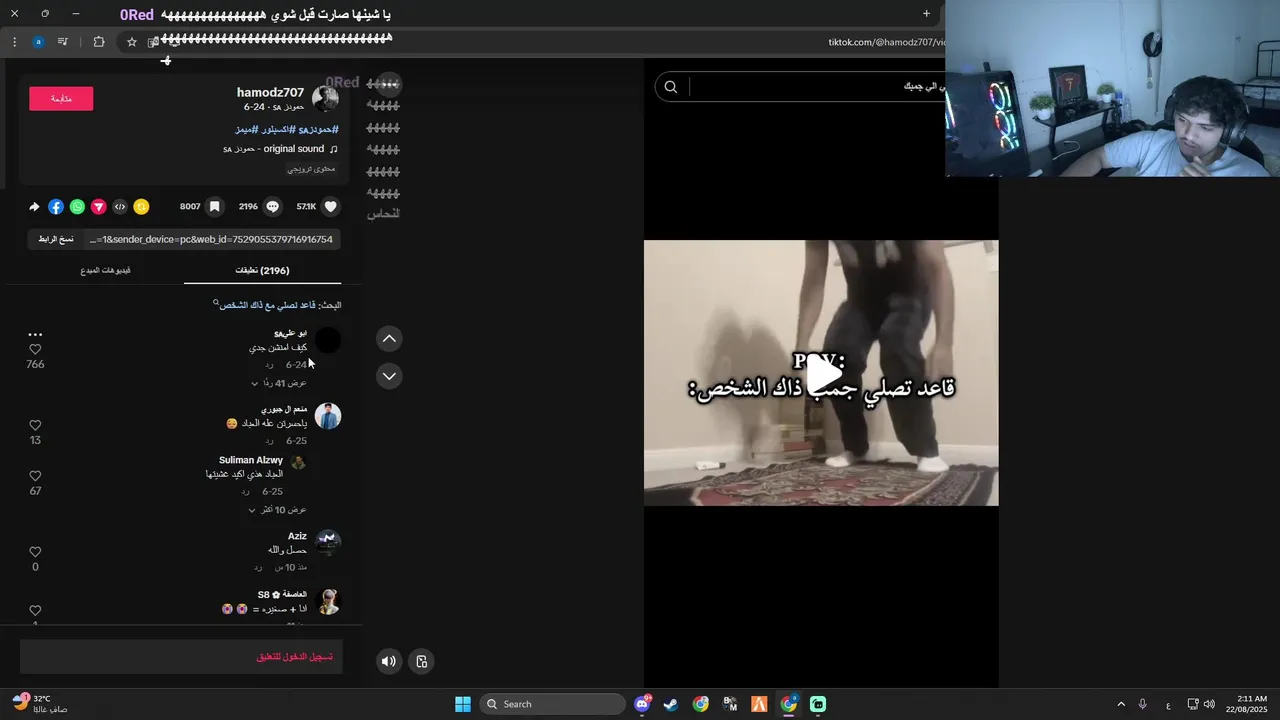Select the video URL field with web_id text

[212, 240]
